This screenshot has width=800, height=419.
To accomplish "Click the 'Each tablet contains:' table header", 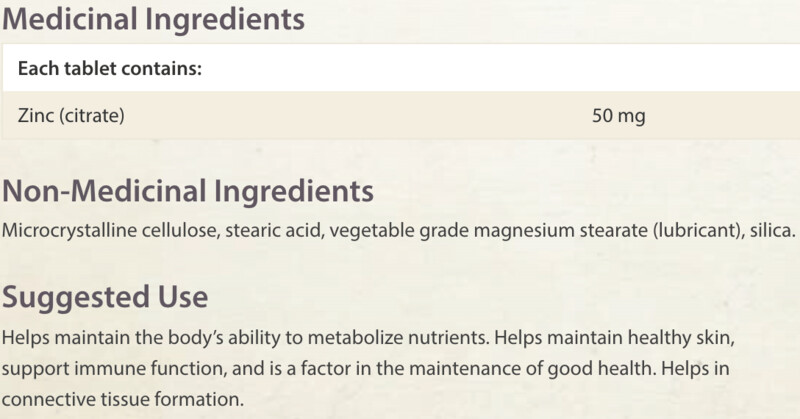I will tap(110, 68).
